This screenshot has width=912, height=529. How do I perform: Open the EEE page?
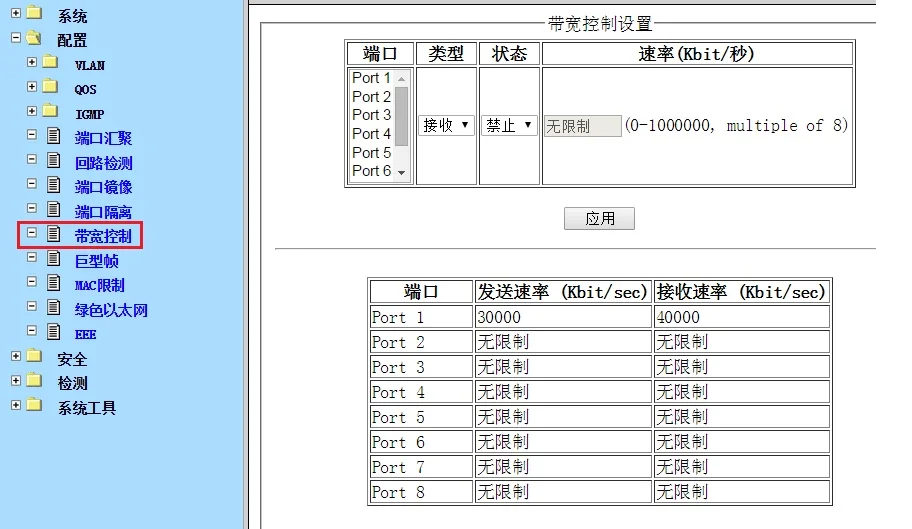(86, 335)
